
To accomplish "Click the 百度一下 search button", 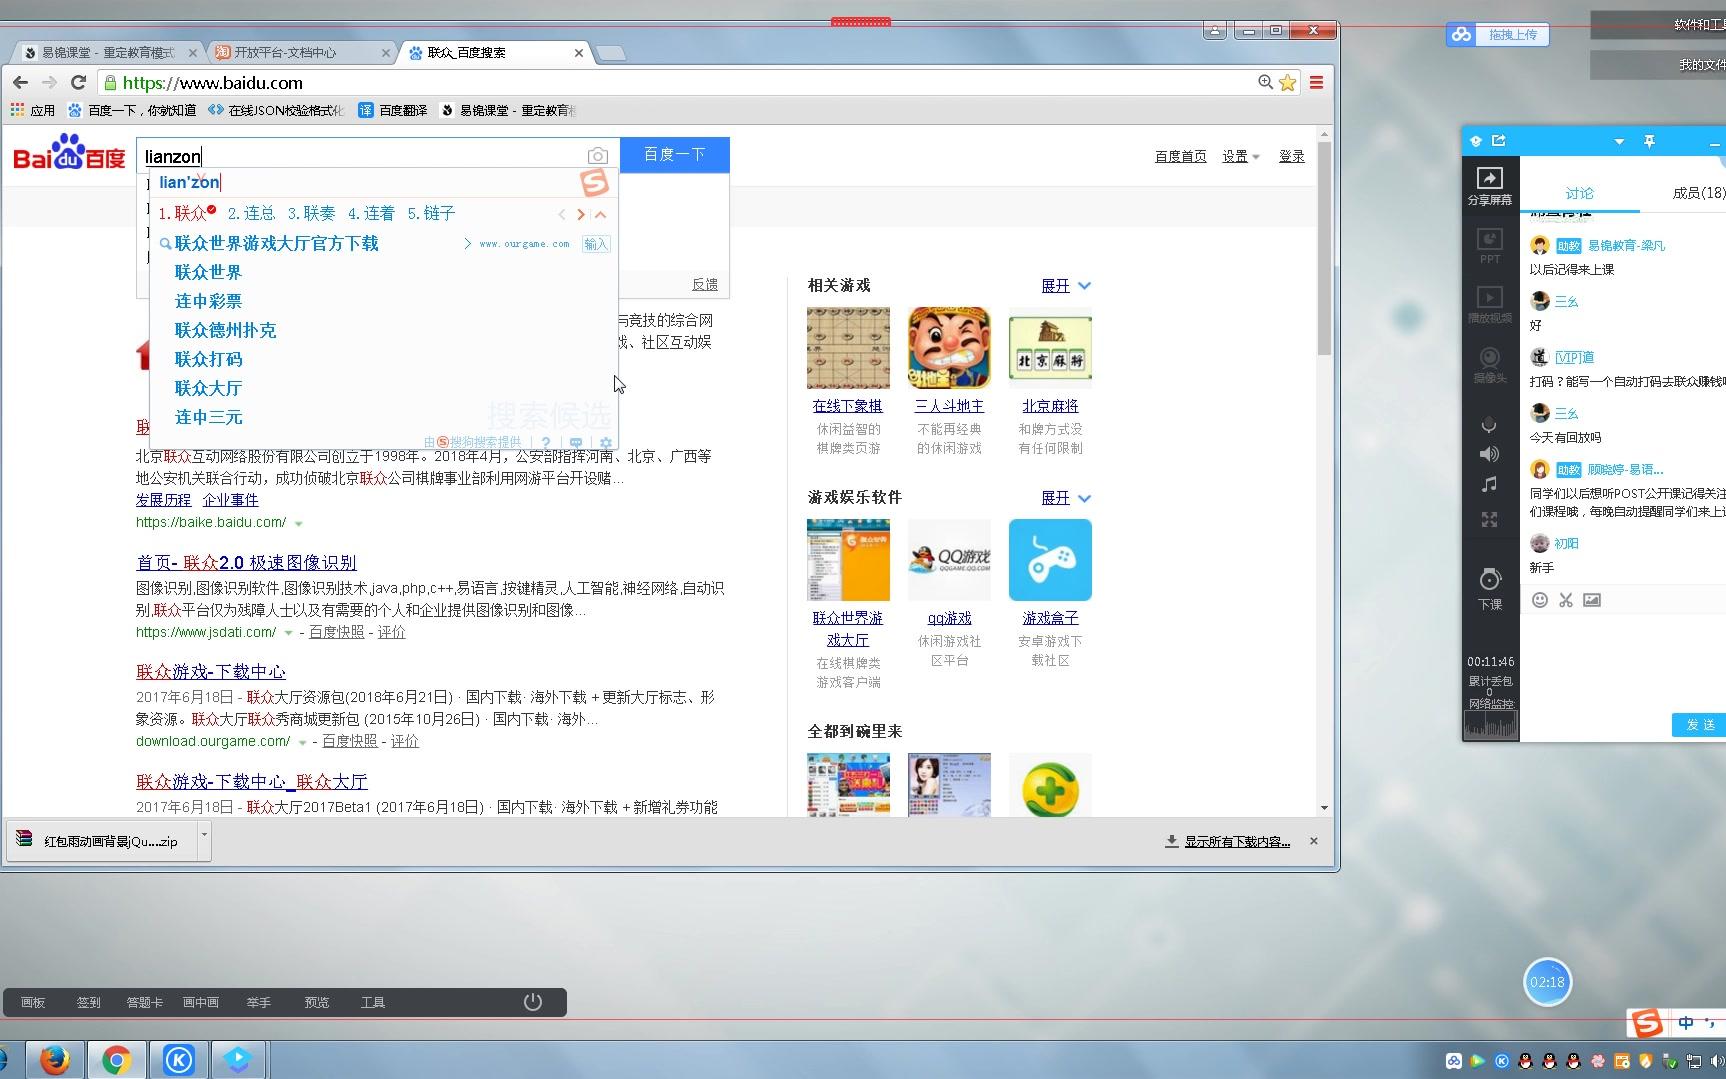I will pos(675,154).
